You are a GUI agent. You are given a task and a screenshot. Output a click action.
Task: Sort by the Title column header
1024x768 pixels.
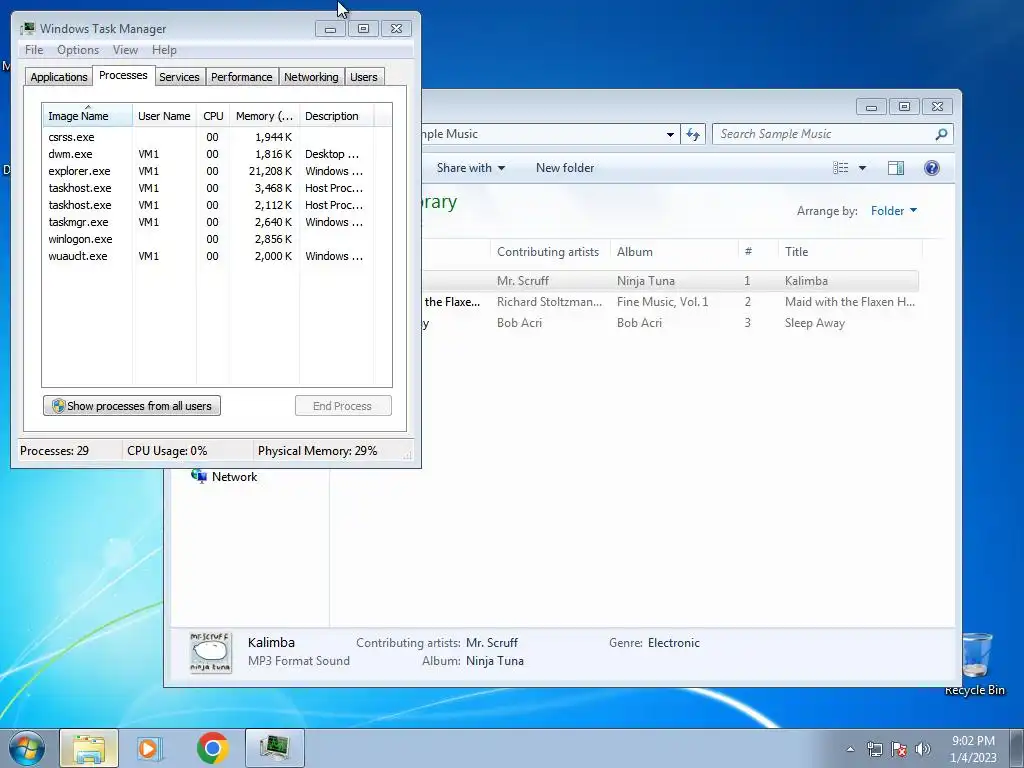tap(850, 251)
